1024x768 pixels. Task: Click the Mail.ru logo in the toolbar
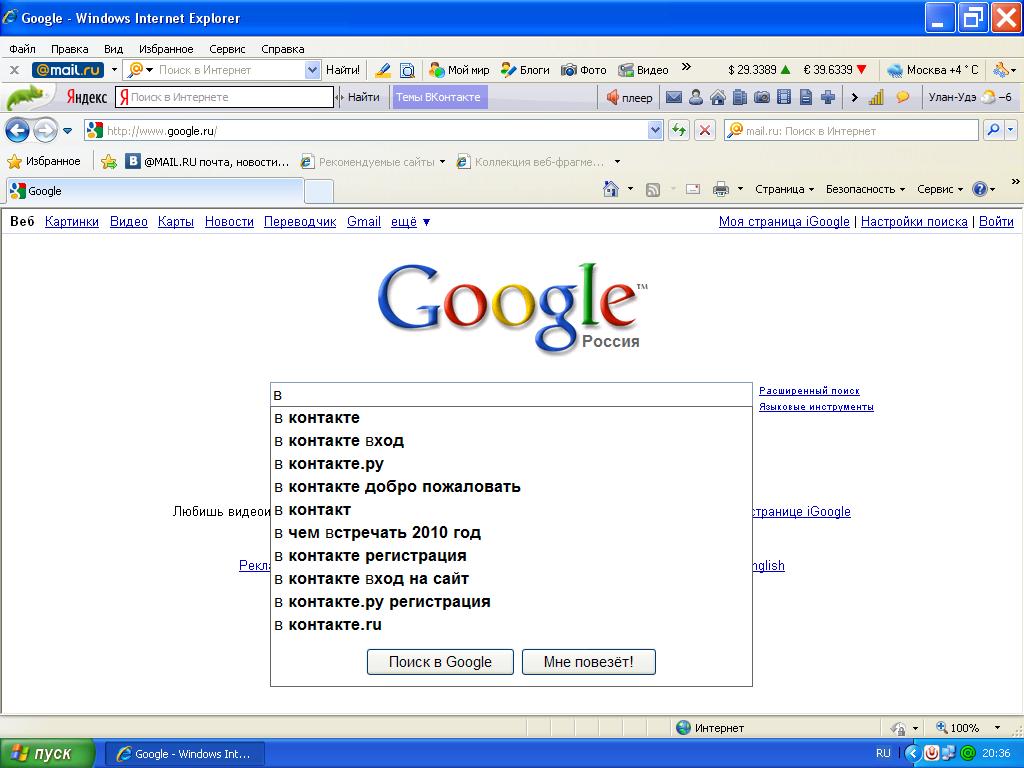click(68, 70)
